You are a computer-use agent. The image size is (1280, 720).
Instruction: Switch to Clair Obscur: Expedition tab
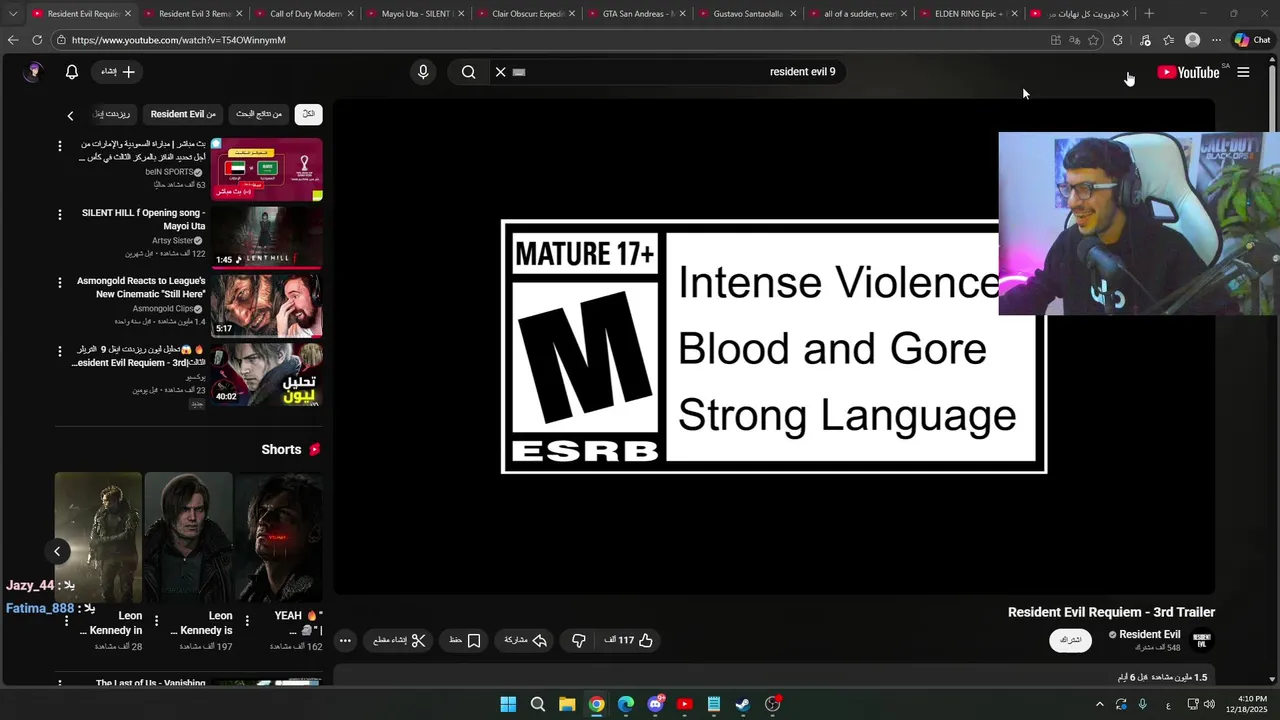tap(525, 13)
